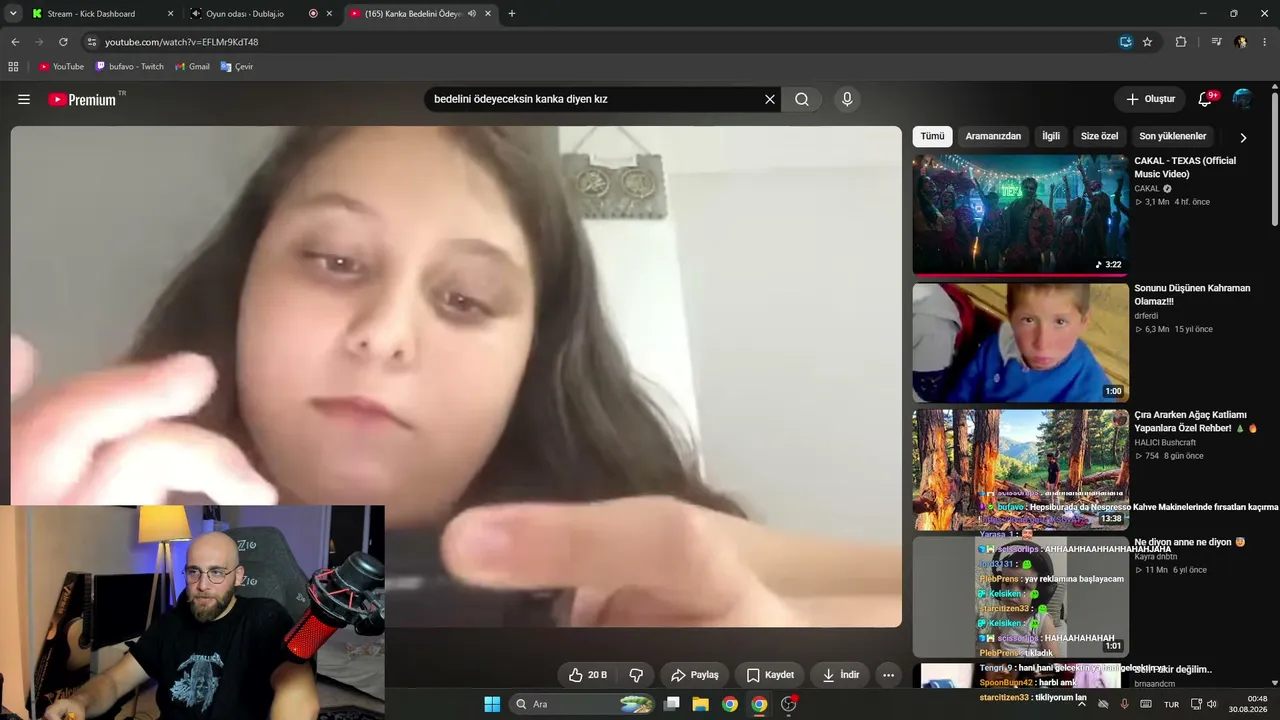
Task: Open bufavo - Twitch bookmark
Action: (130, 67)
